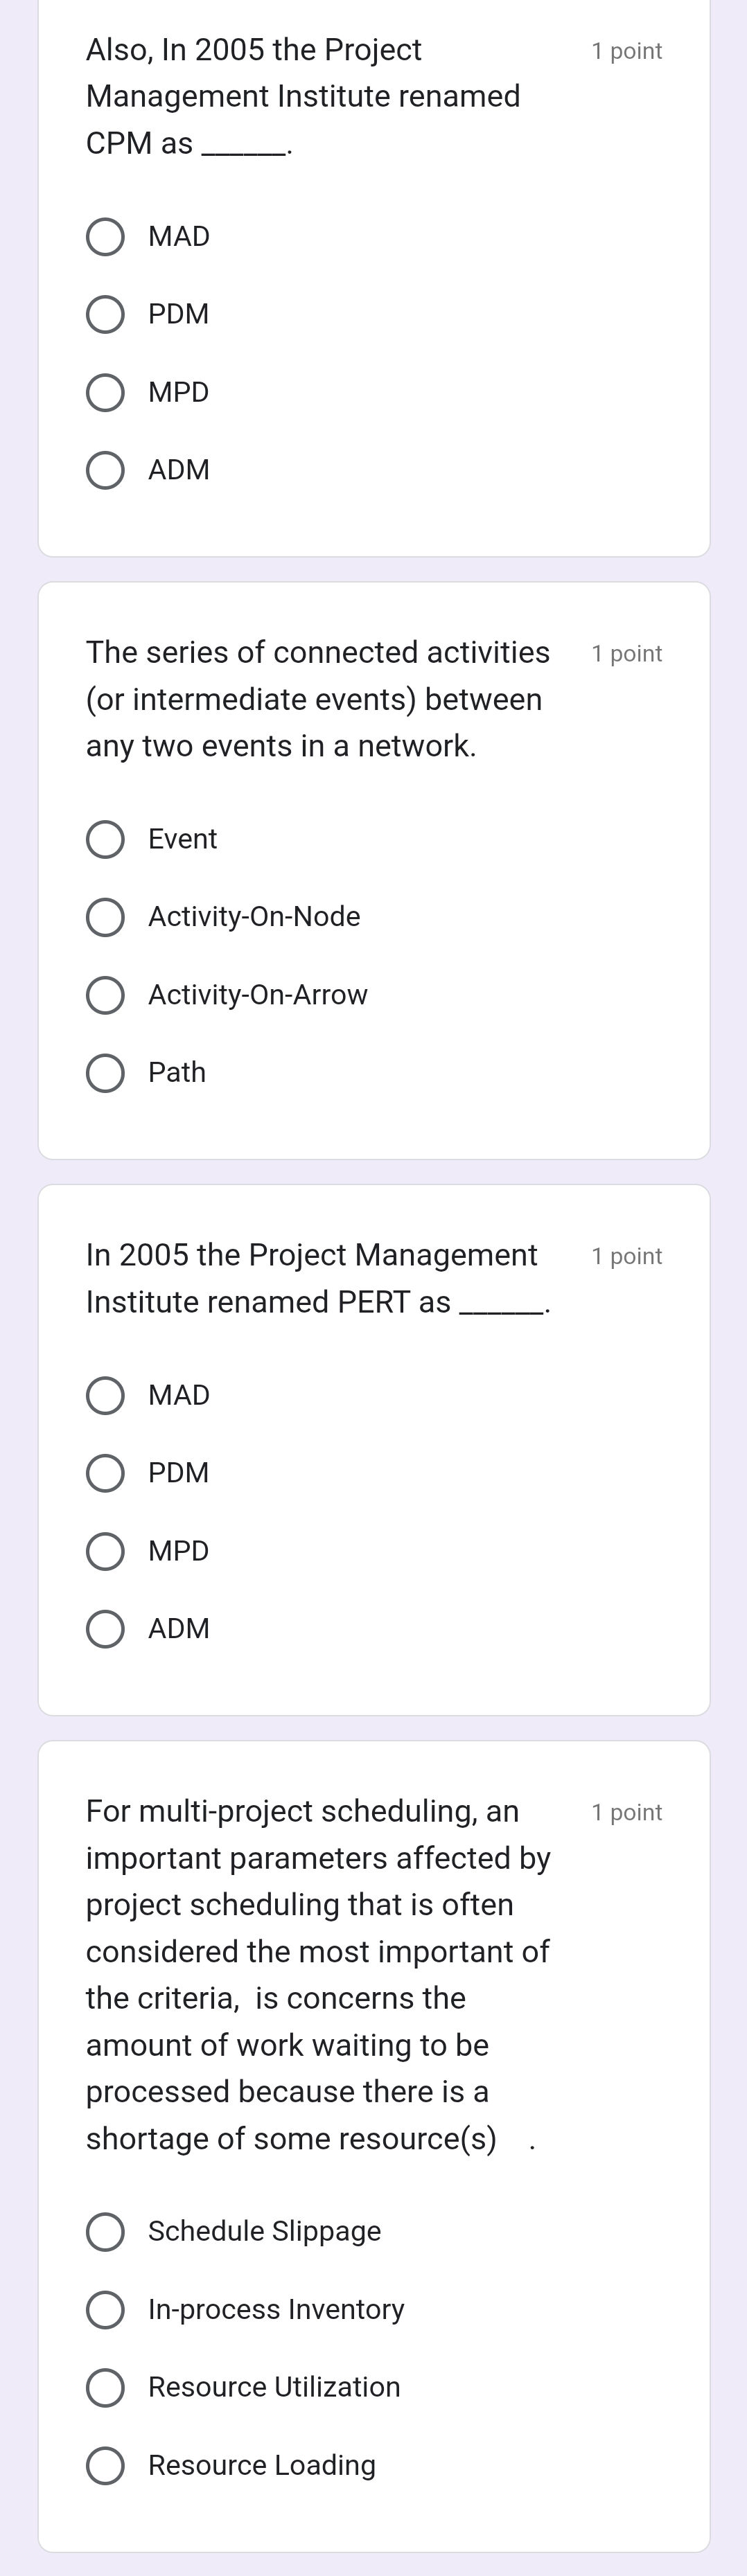Choose Activity-On-Node option
747x2576 pixels.
(105, 917)
